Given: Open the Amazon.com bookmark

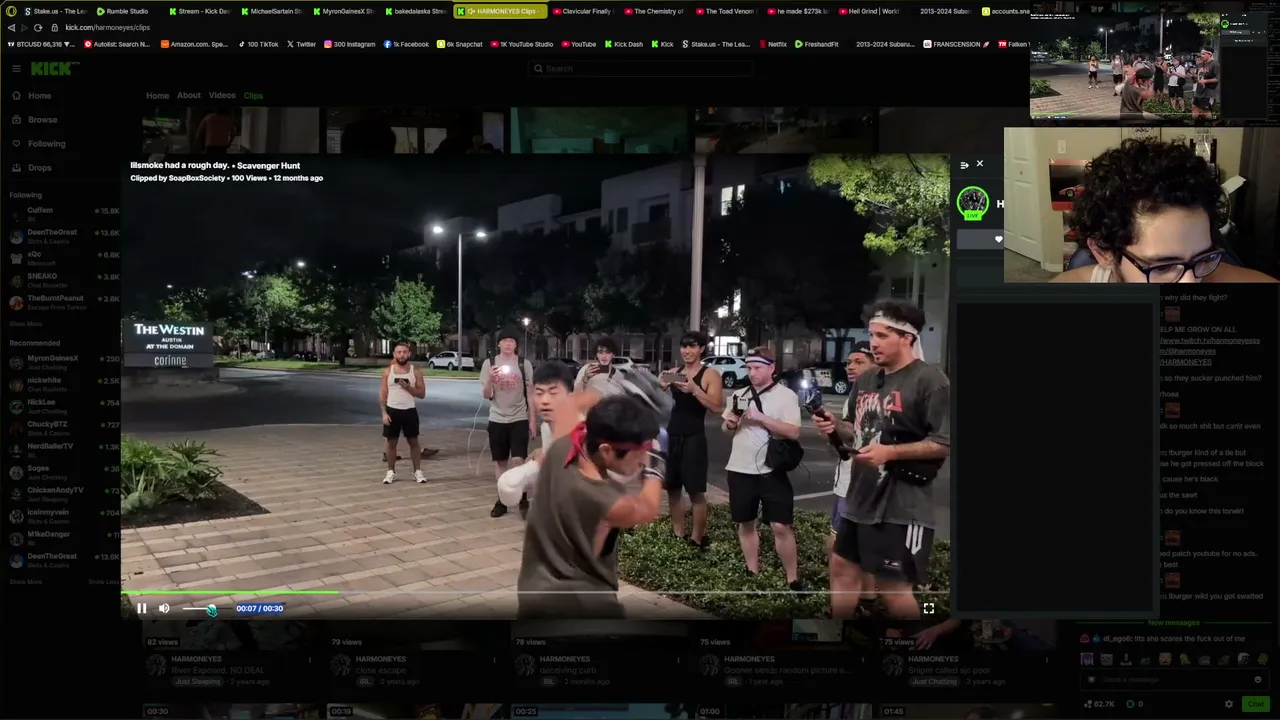Looking at the screenshot, I should 193,44.
